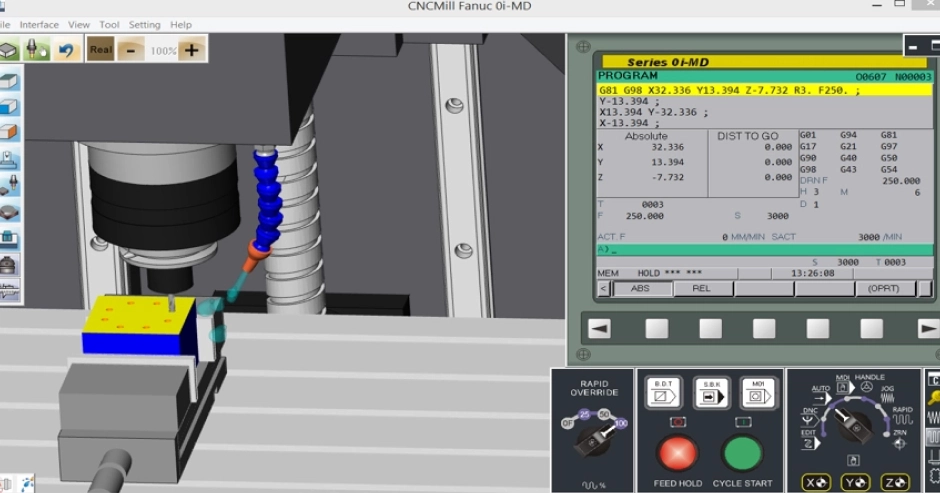
Task: Set rapid override to 25
Action: coord(585,414)
